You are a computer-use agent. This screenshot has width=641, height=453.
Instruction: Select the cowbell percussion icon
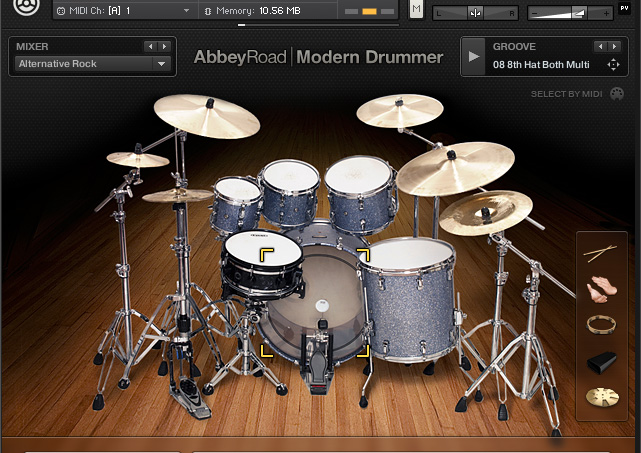click(602, 362)
